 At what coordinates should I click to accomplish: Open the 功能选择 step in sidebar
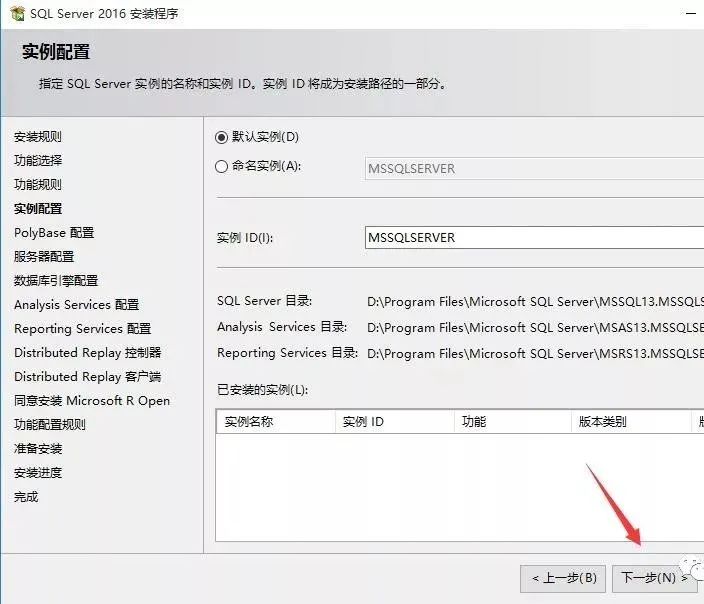38,160
